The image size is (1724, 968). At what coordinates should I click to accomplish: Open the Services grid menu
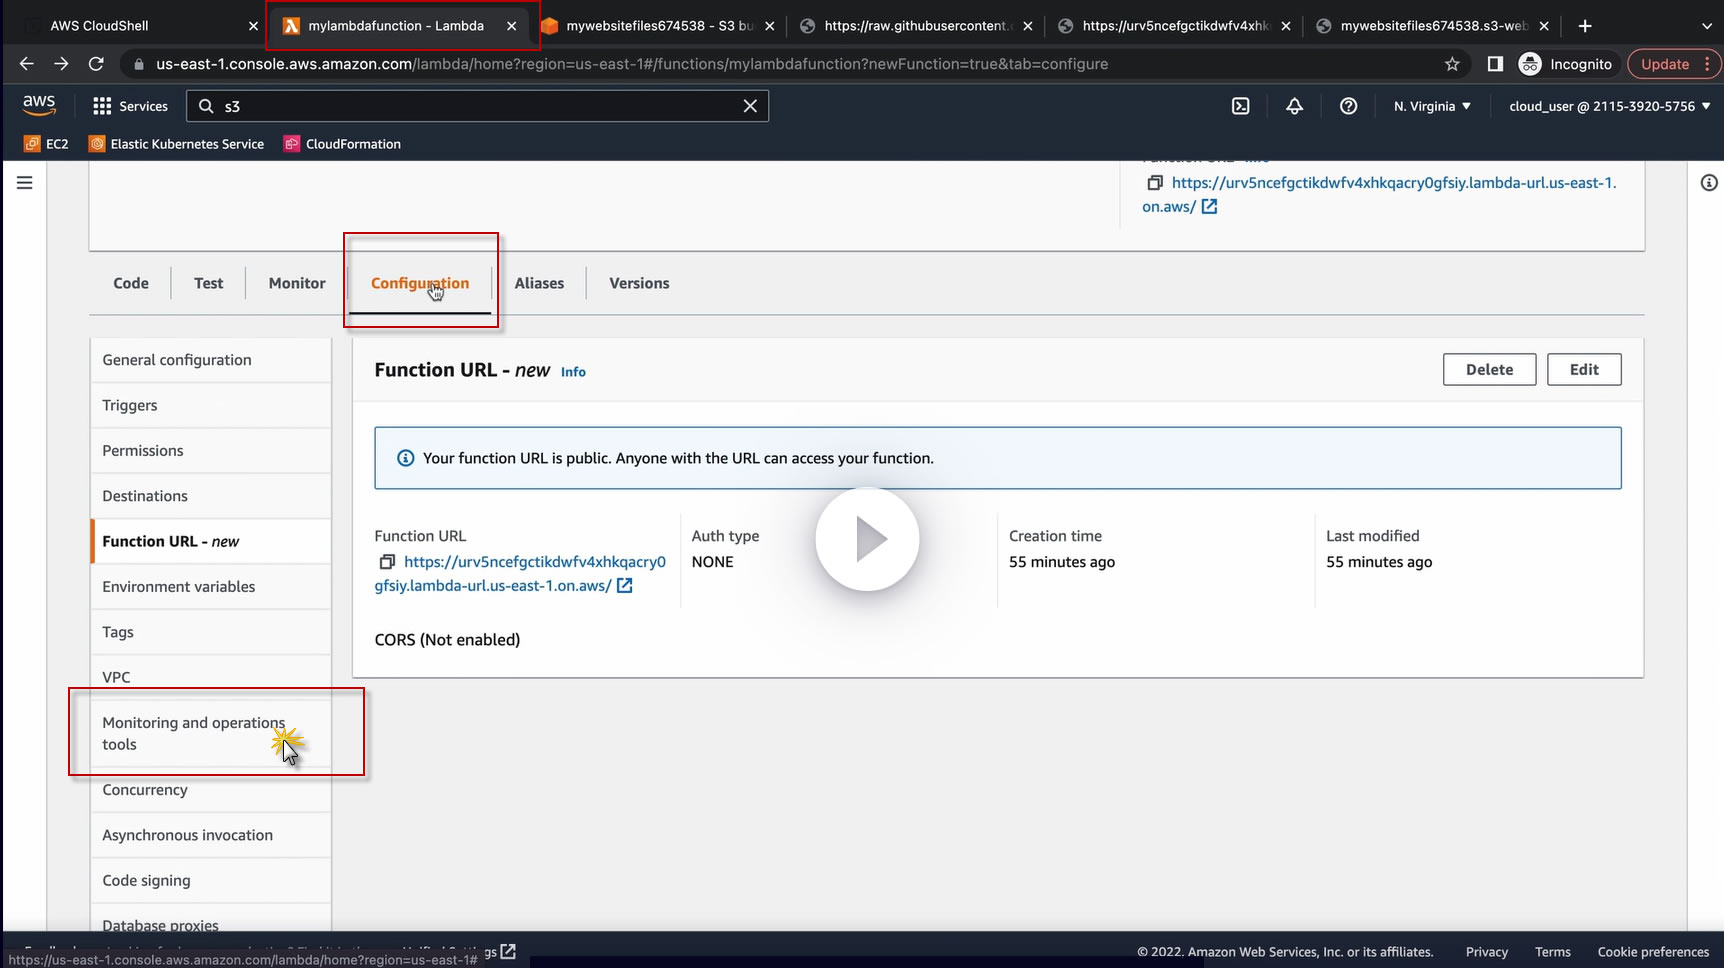click(x=130, y=106)
